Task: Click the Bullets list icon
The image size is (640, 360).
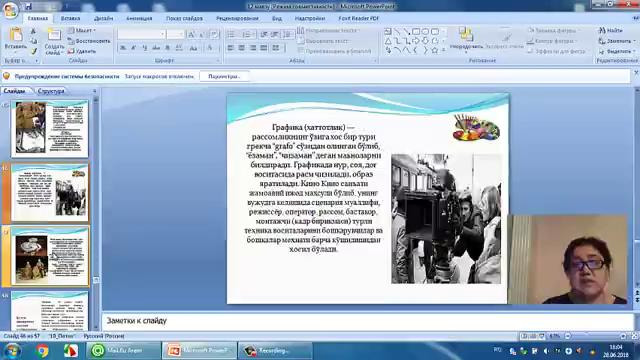Action: [x=232, y=34]
